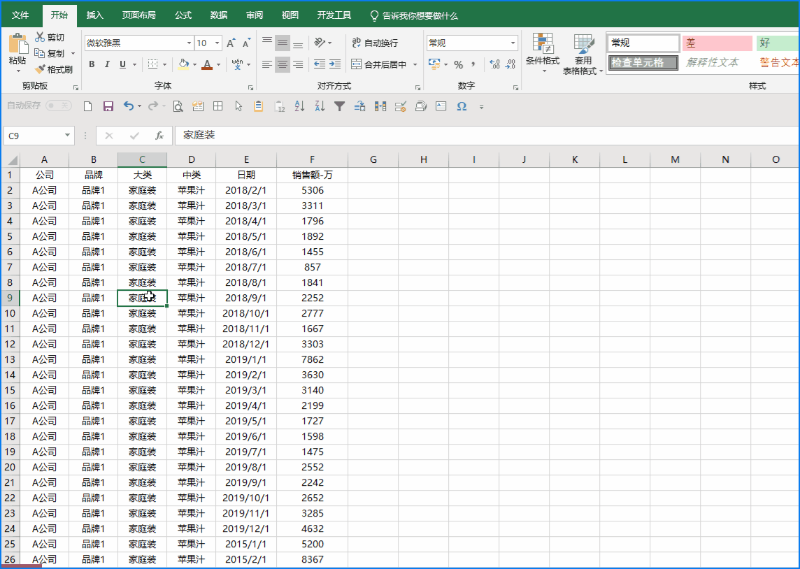Customize Quick Access Toolbar dropdown
The image size is (800, 569).
(x=481, y=107)
